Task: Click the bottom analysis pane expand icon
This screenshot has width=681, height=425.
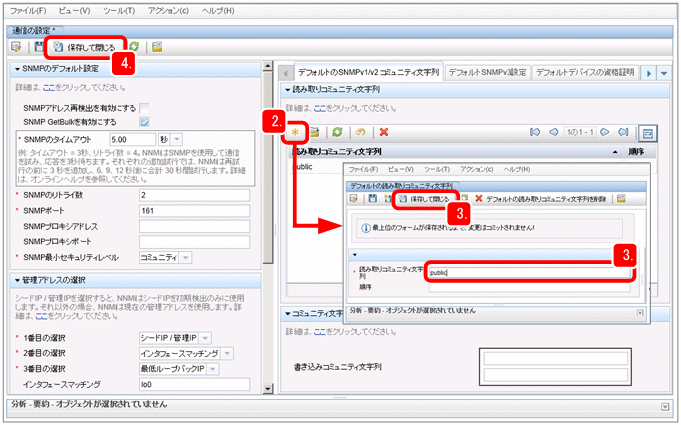Action: click(665, 407)
